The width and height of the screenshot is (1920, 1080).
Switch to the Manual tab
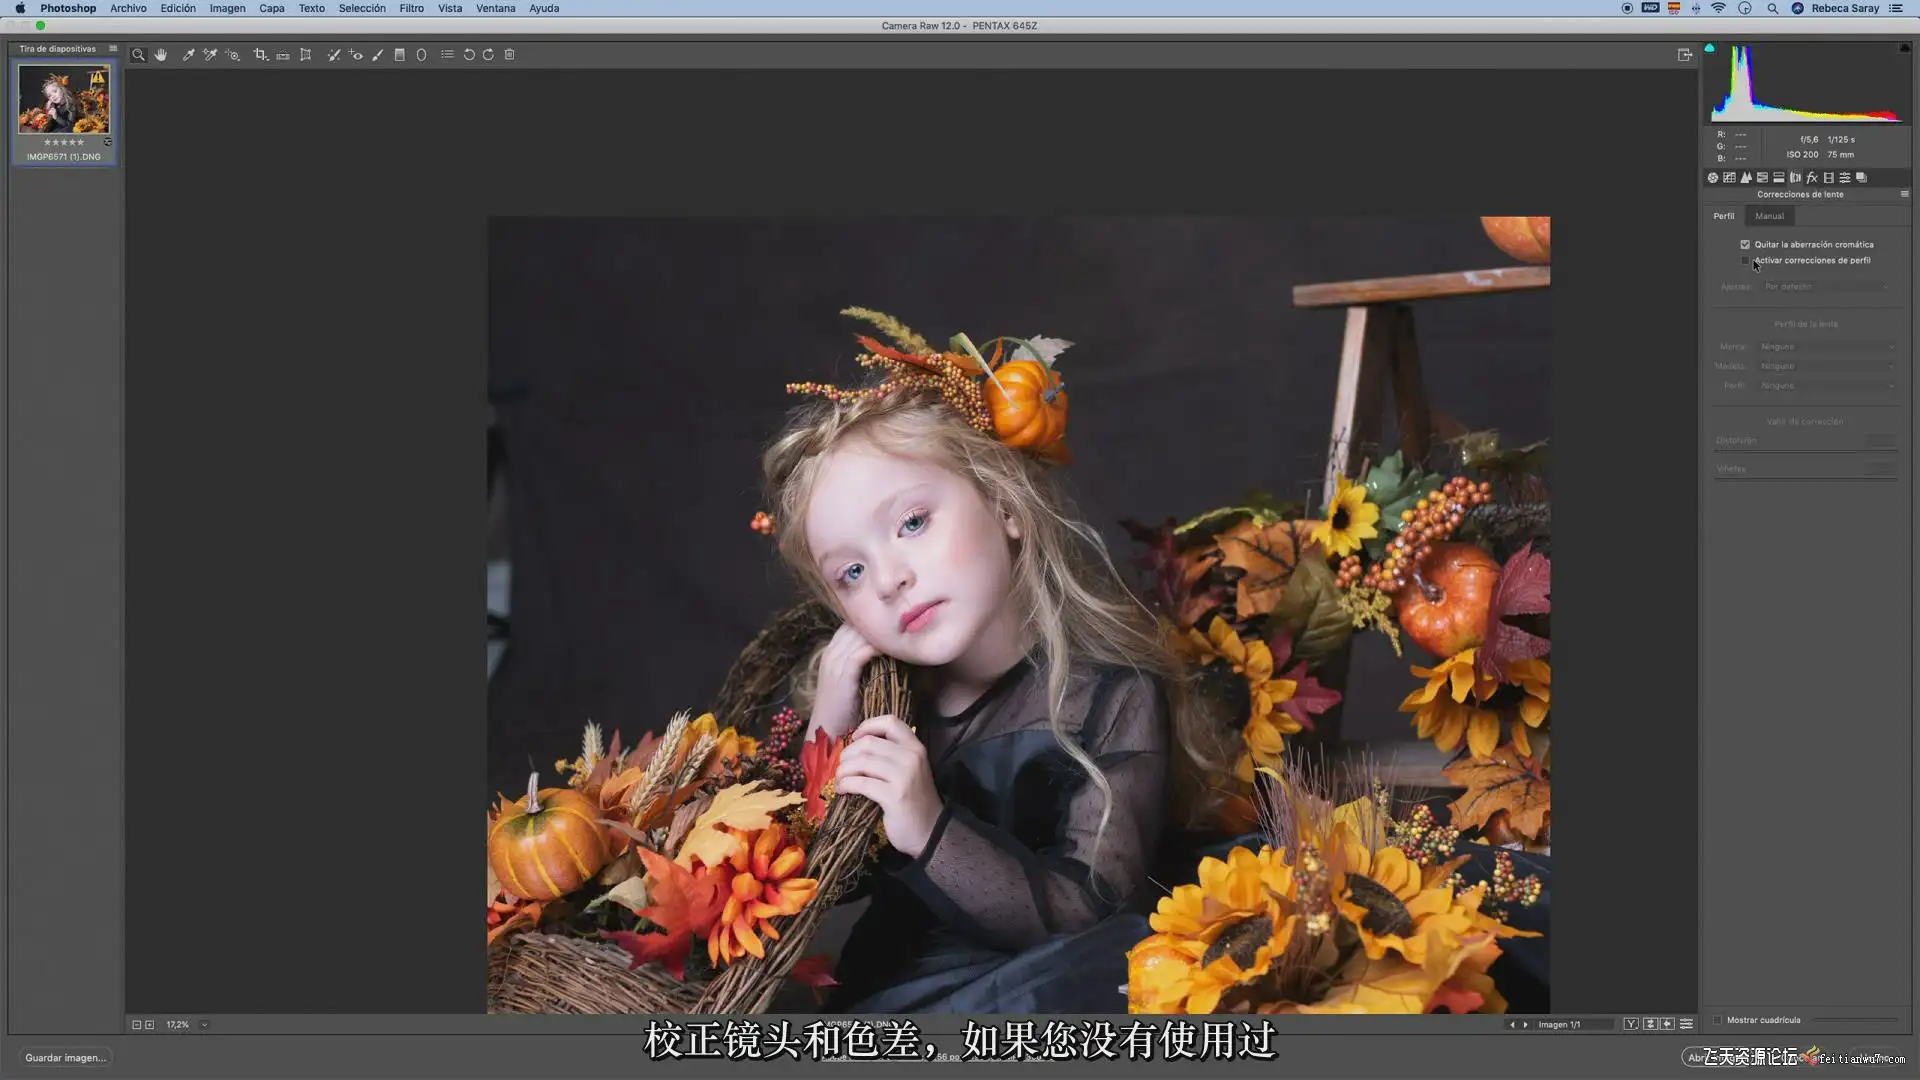1769,216
